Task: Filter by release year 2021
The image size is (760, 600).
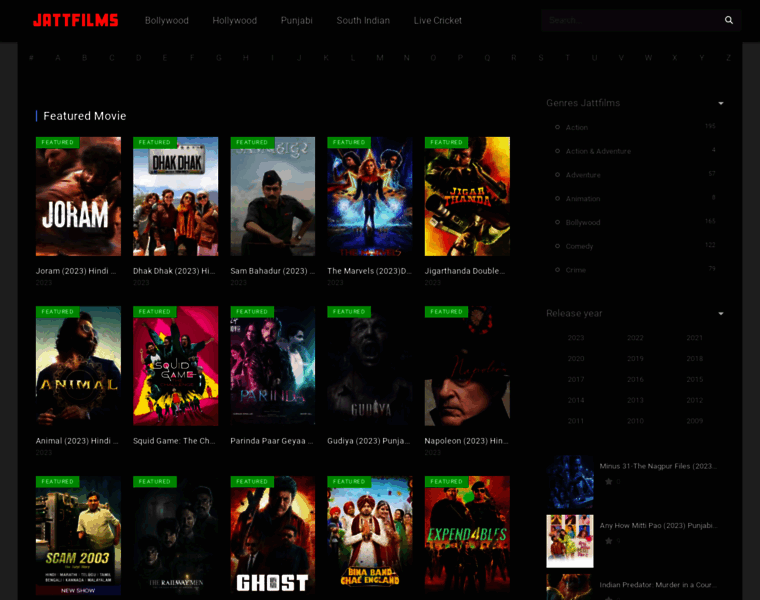Action: coord(695,338)
